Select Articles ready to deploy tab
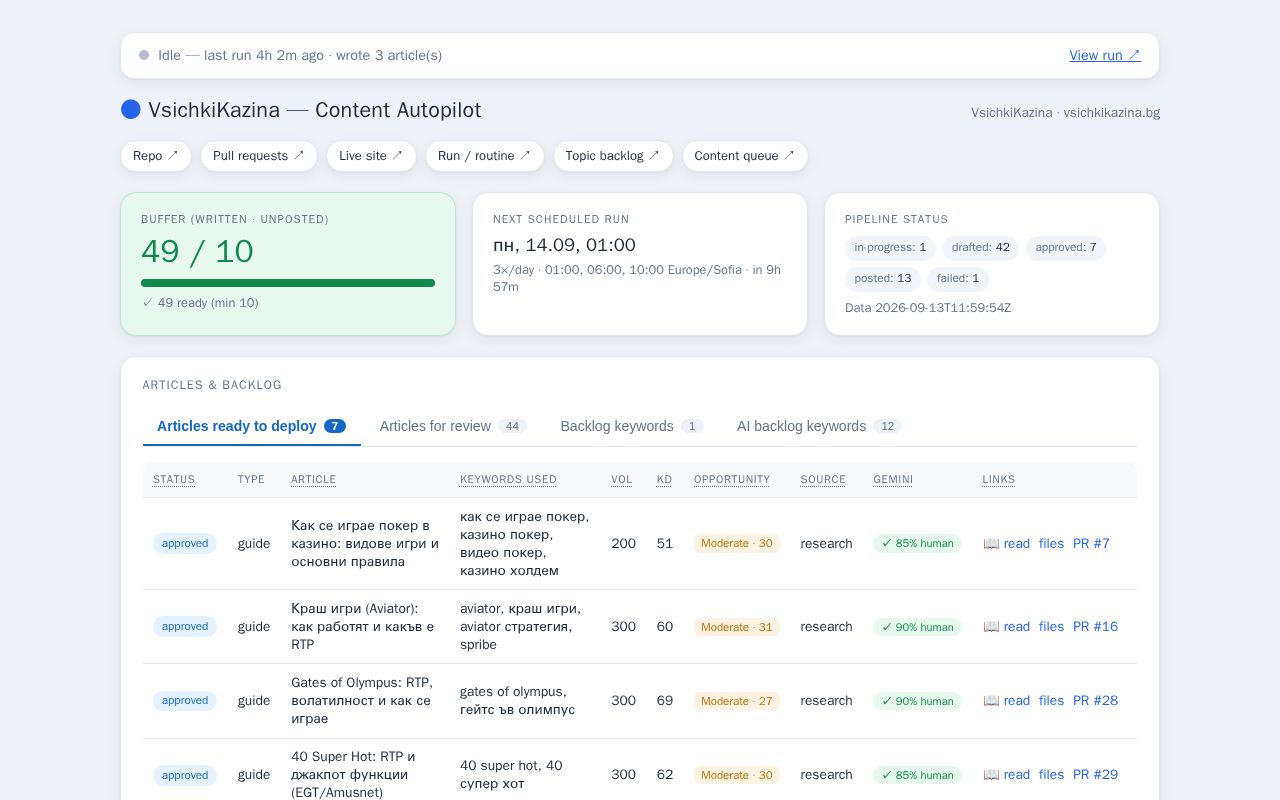The height and width of the screenshot is (800, 1280). pos(252,426)
